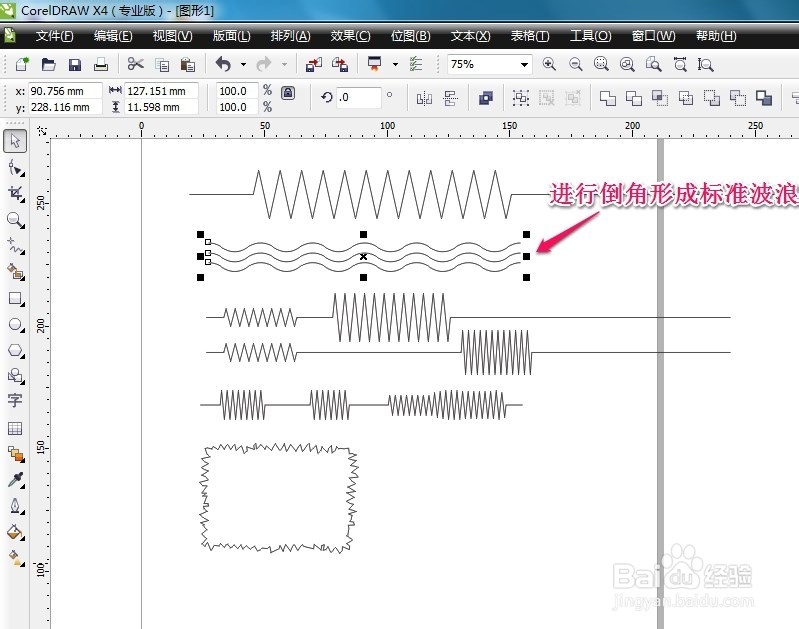Click the x position field 90.756 mm
The width and height of the screenshot is (799, 629).
click(65, 91)
